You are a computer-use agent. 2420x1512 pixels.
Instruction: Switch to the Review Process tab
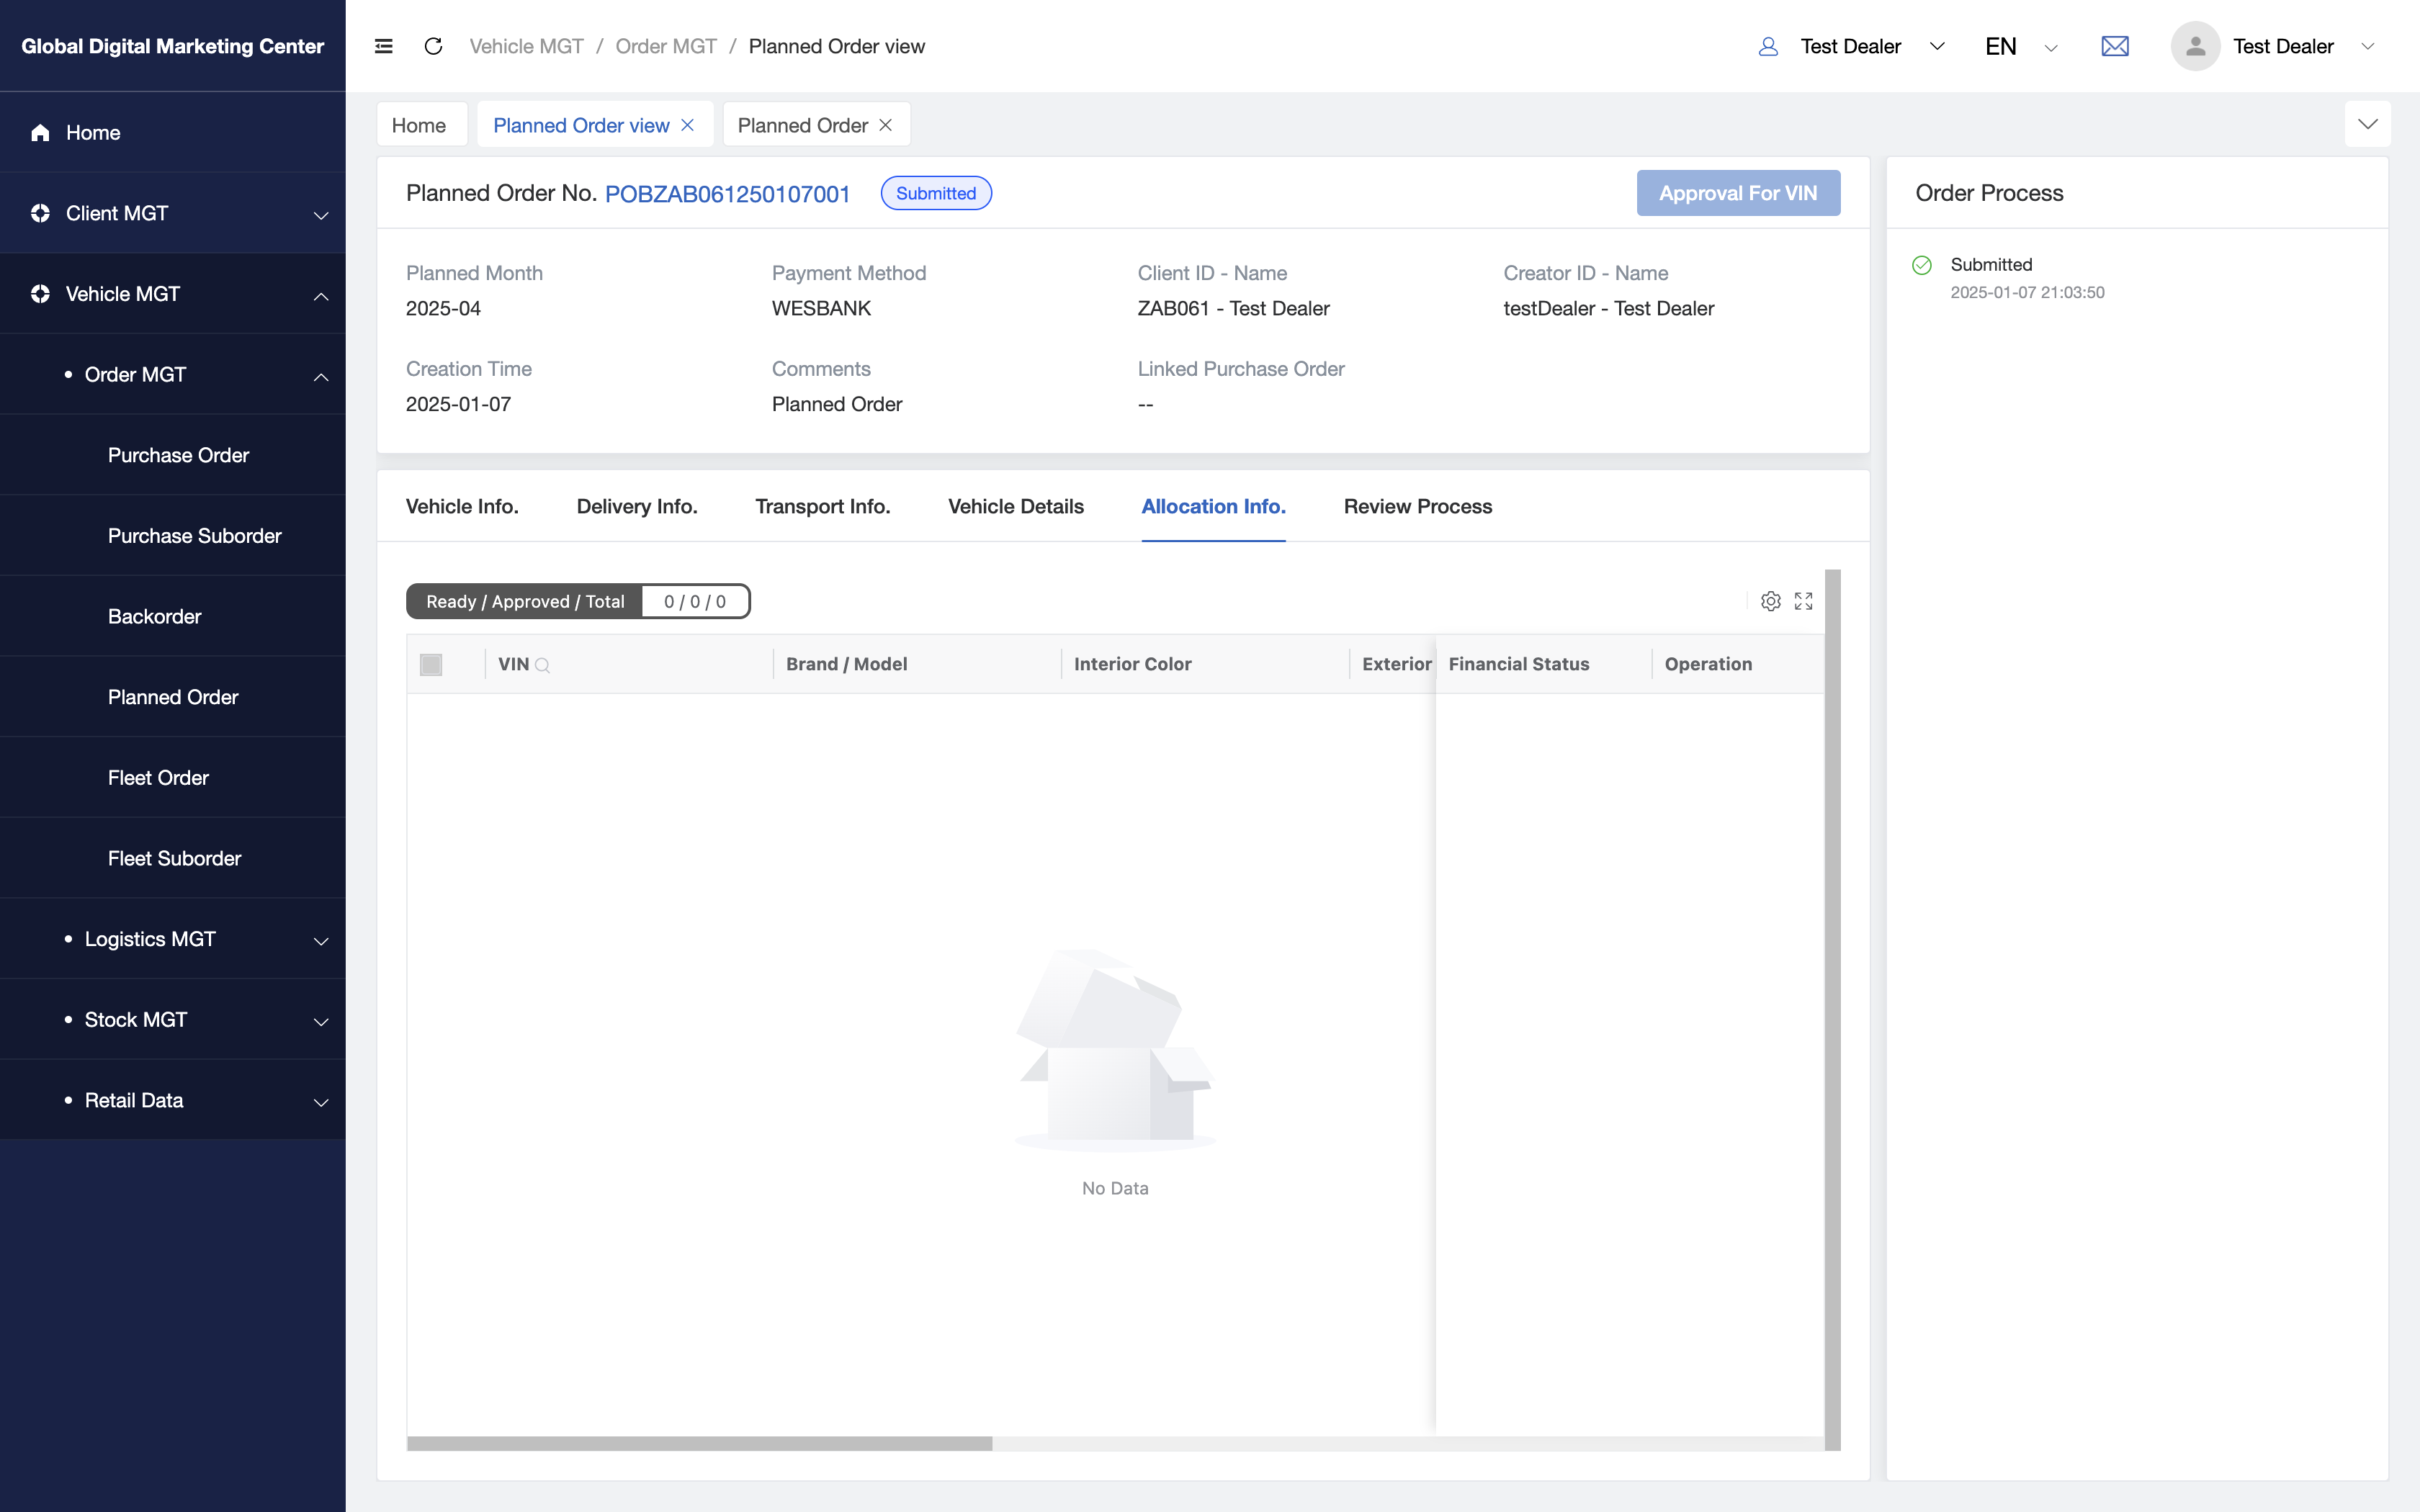point(1417,506)
